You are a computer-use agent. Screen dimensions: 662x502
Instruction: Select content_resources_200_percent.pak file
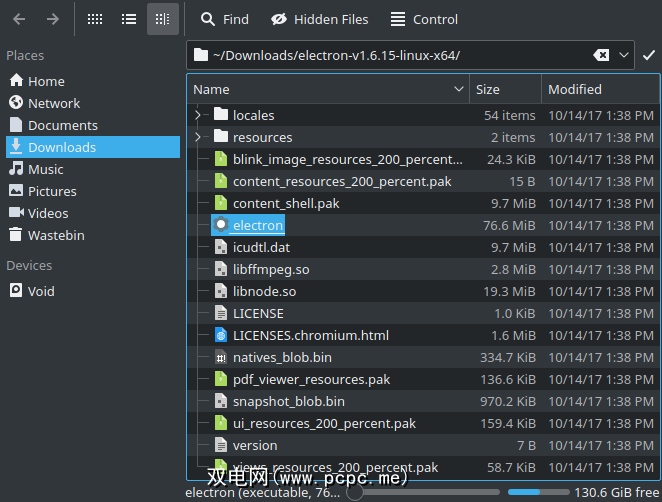click(342, 182)
